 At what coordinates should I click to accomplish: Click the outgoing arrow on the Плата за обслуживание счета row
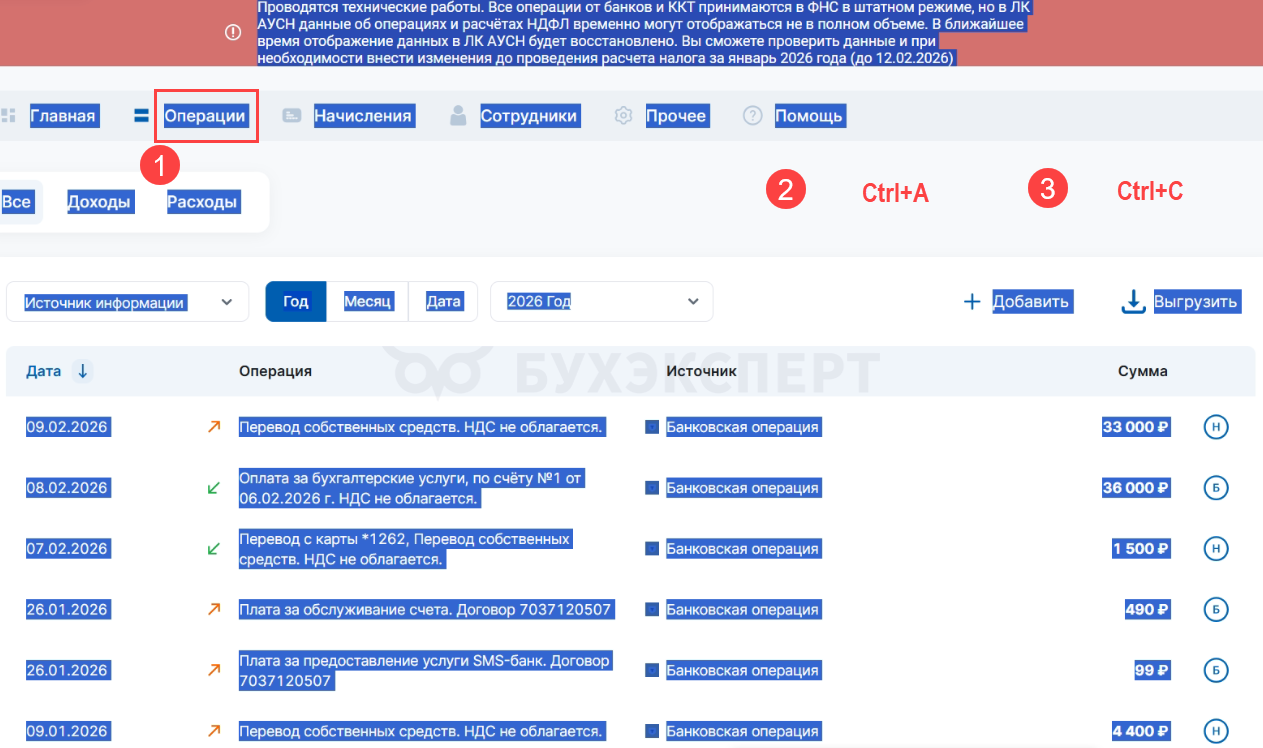[213, 609]
